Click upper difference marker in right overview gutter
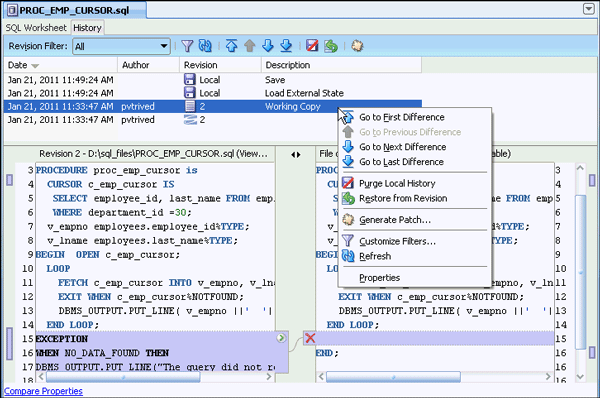600x398 pixels. 592,180
